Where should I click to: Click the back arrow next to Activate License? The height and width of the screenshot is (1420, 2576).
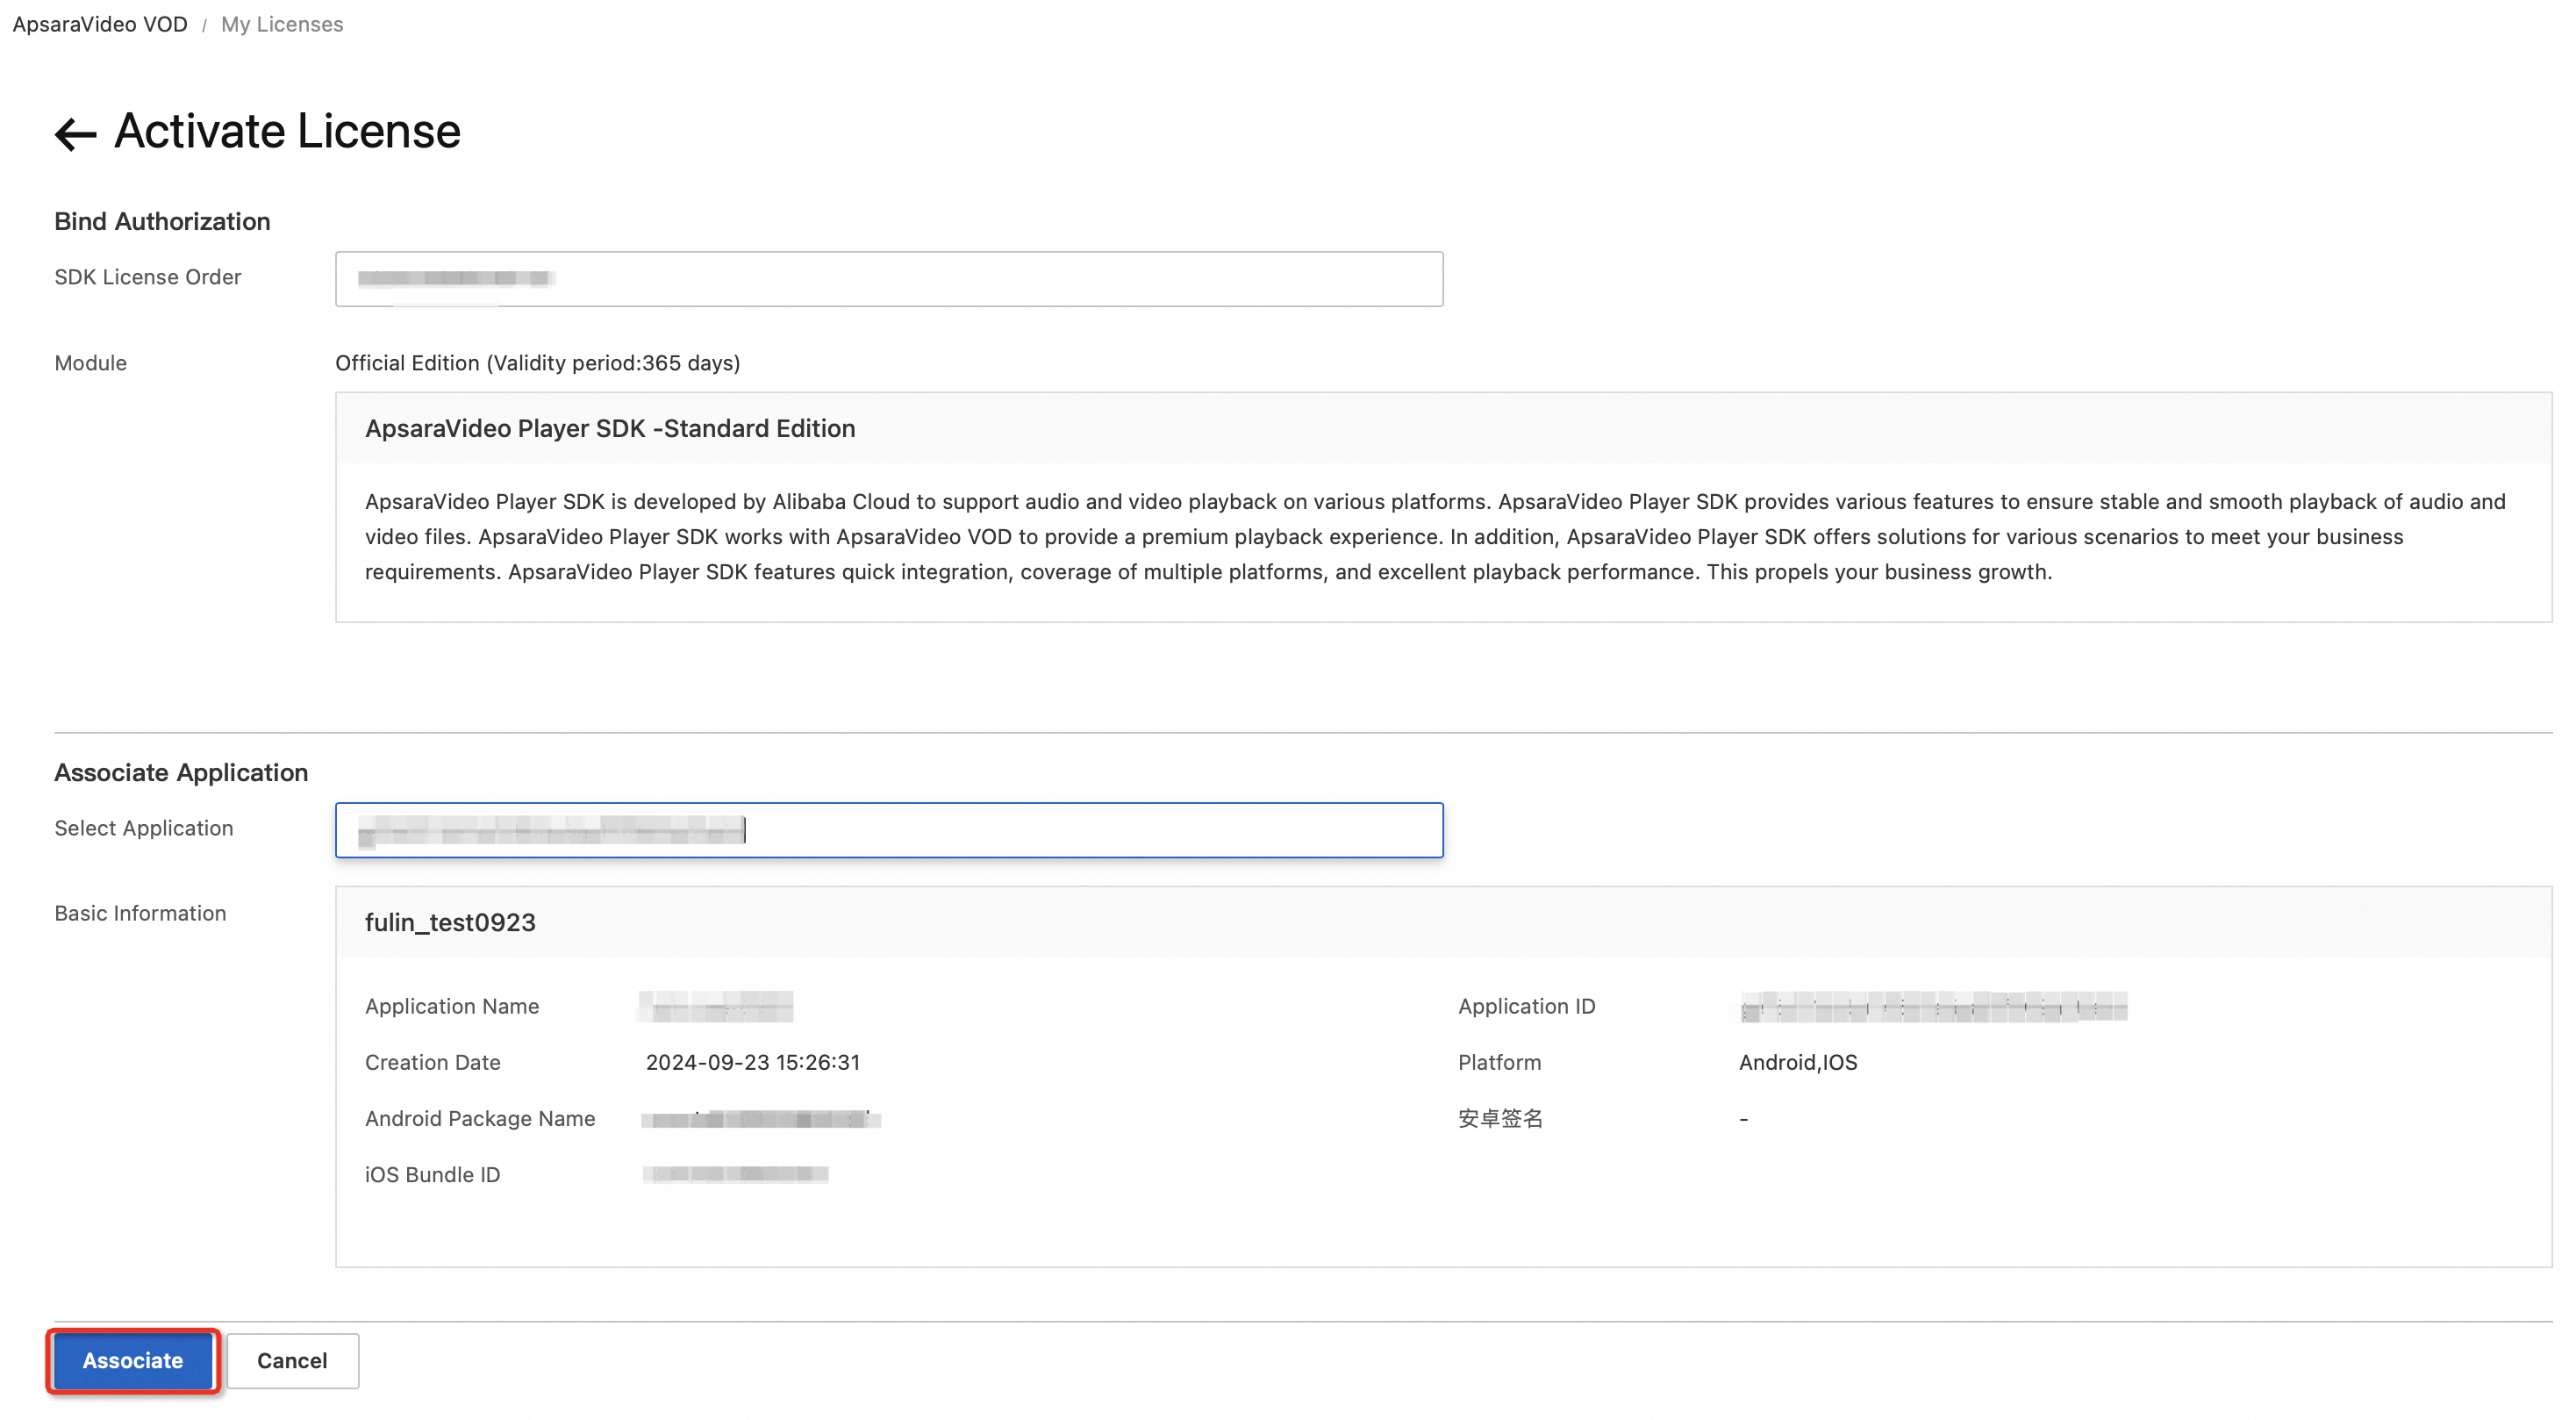pyautogui.click(x=75, y=133)
